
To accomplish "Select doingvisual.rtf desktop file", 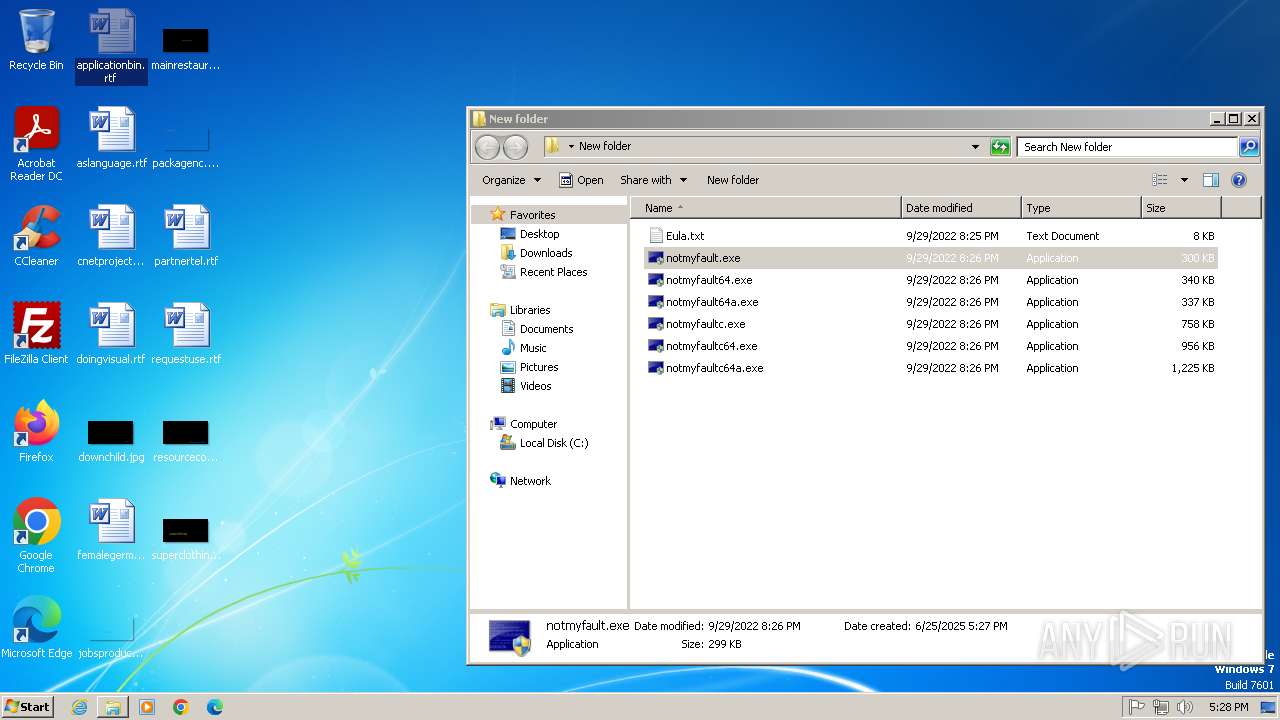I will (x=111, y=334).
